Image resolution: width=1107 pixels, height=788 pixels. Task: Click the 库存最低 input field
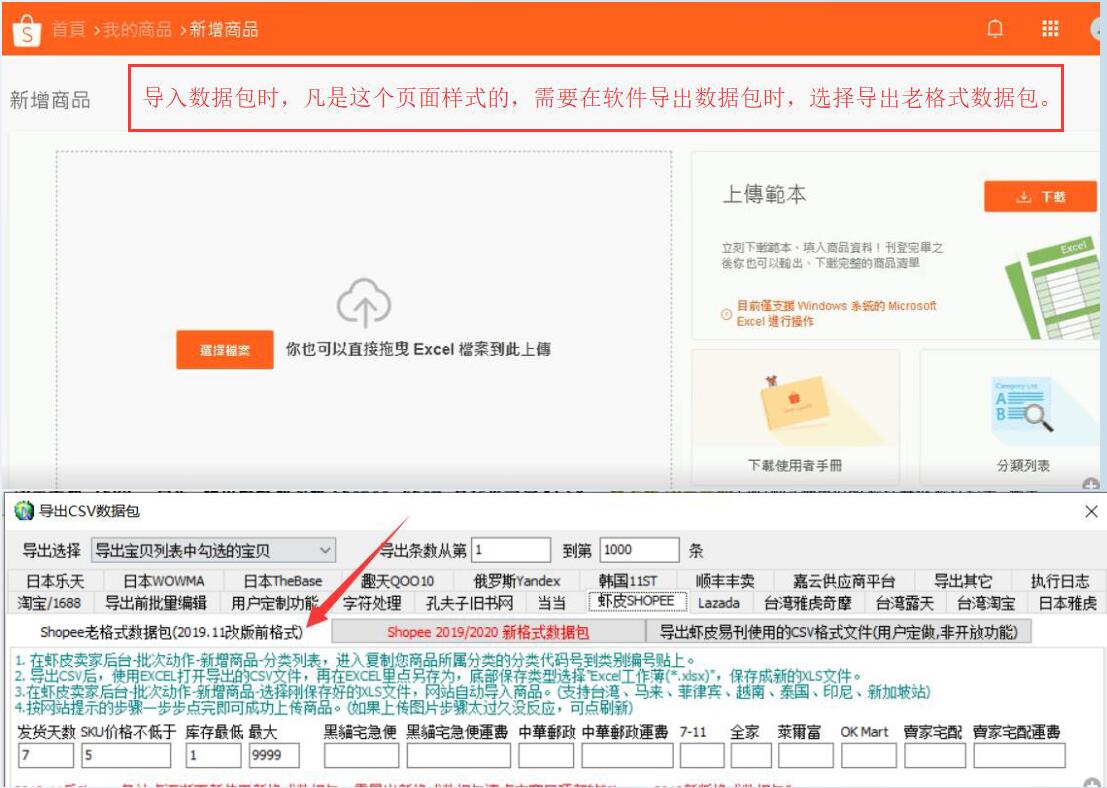tap(213, 756)
